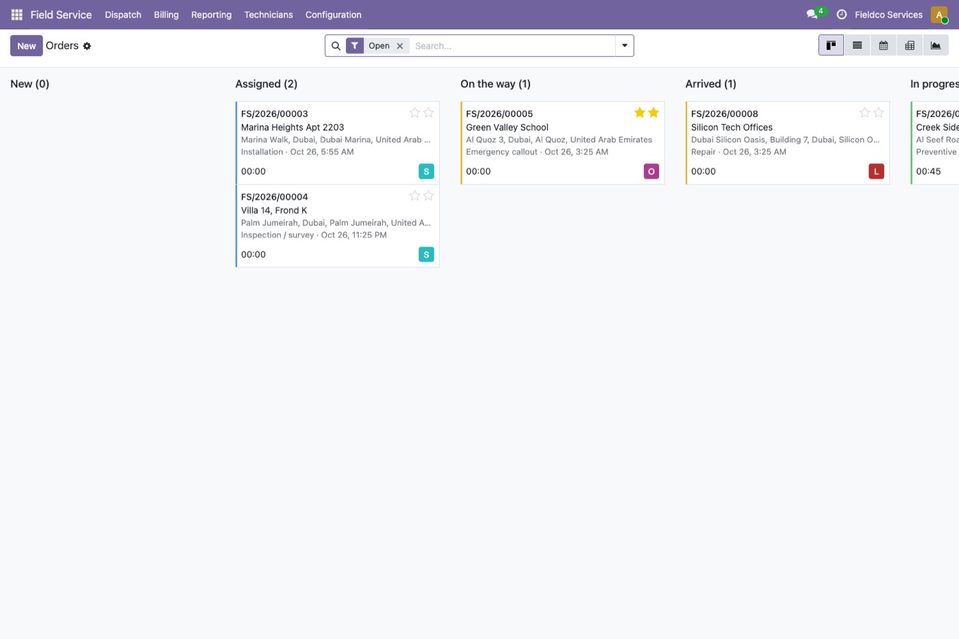This screenshot has height=639, width=959.
Task: Set first priority star on FS/2026/00003
Action: 415,113
